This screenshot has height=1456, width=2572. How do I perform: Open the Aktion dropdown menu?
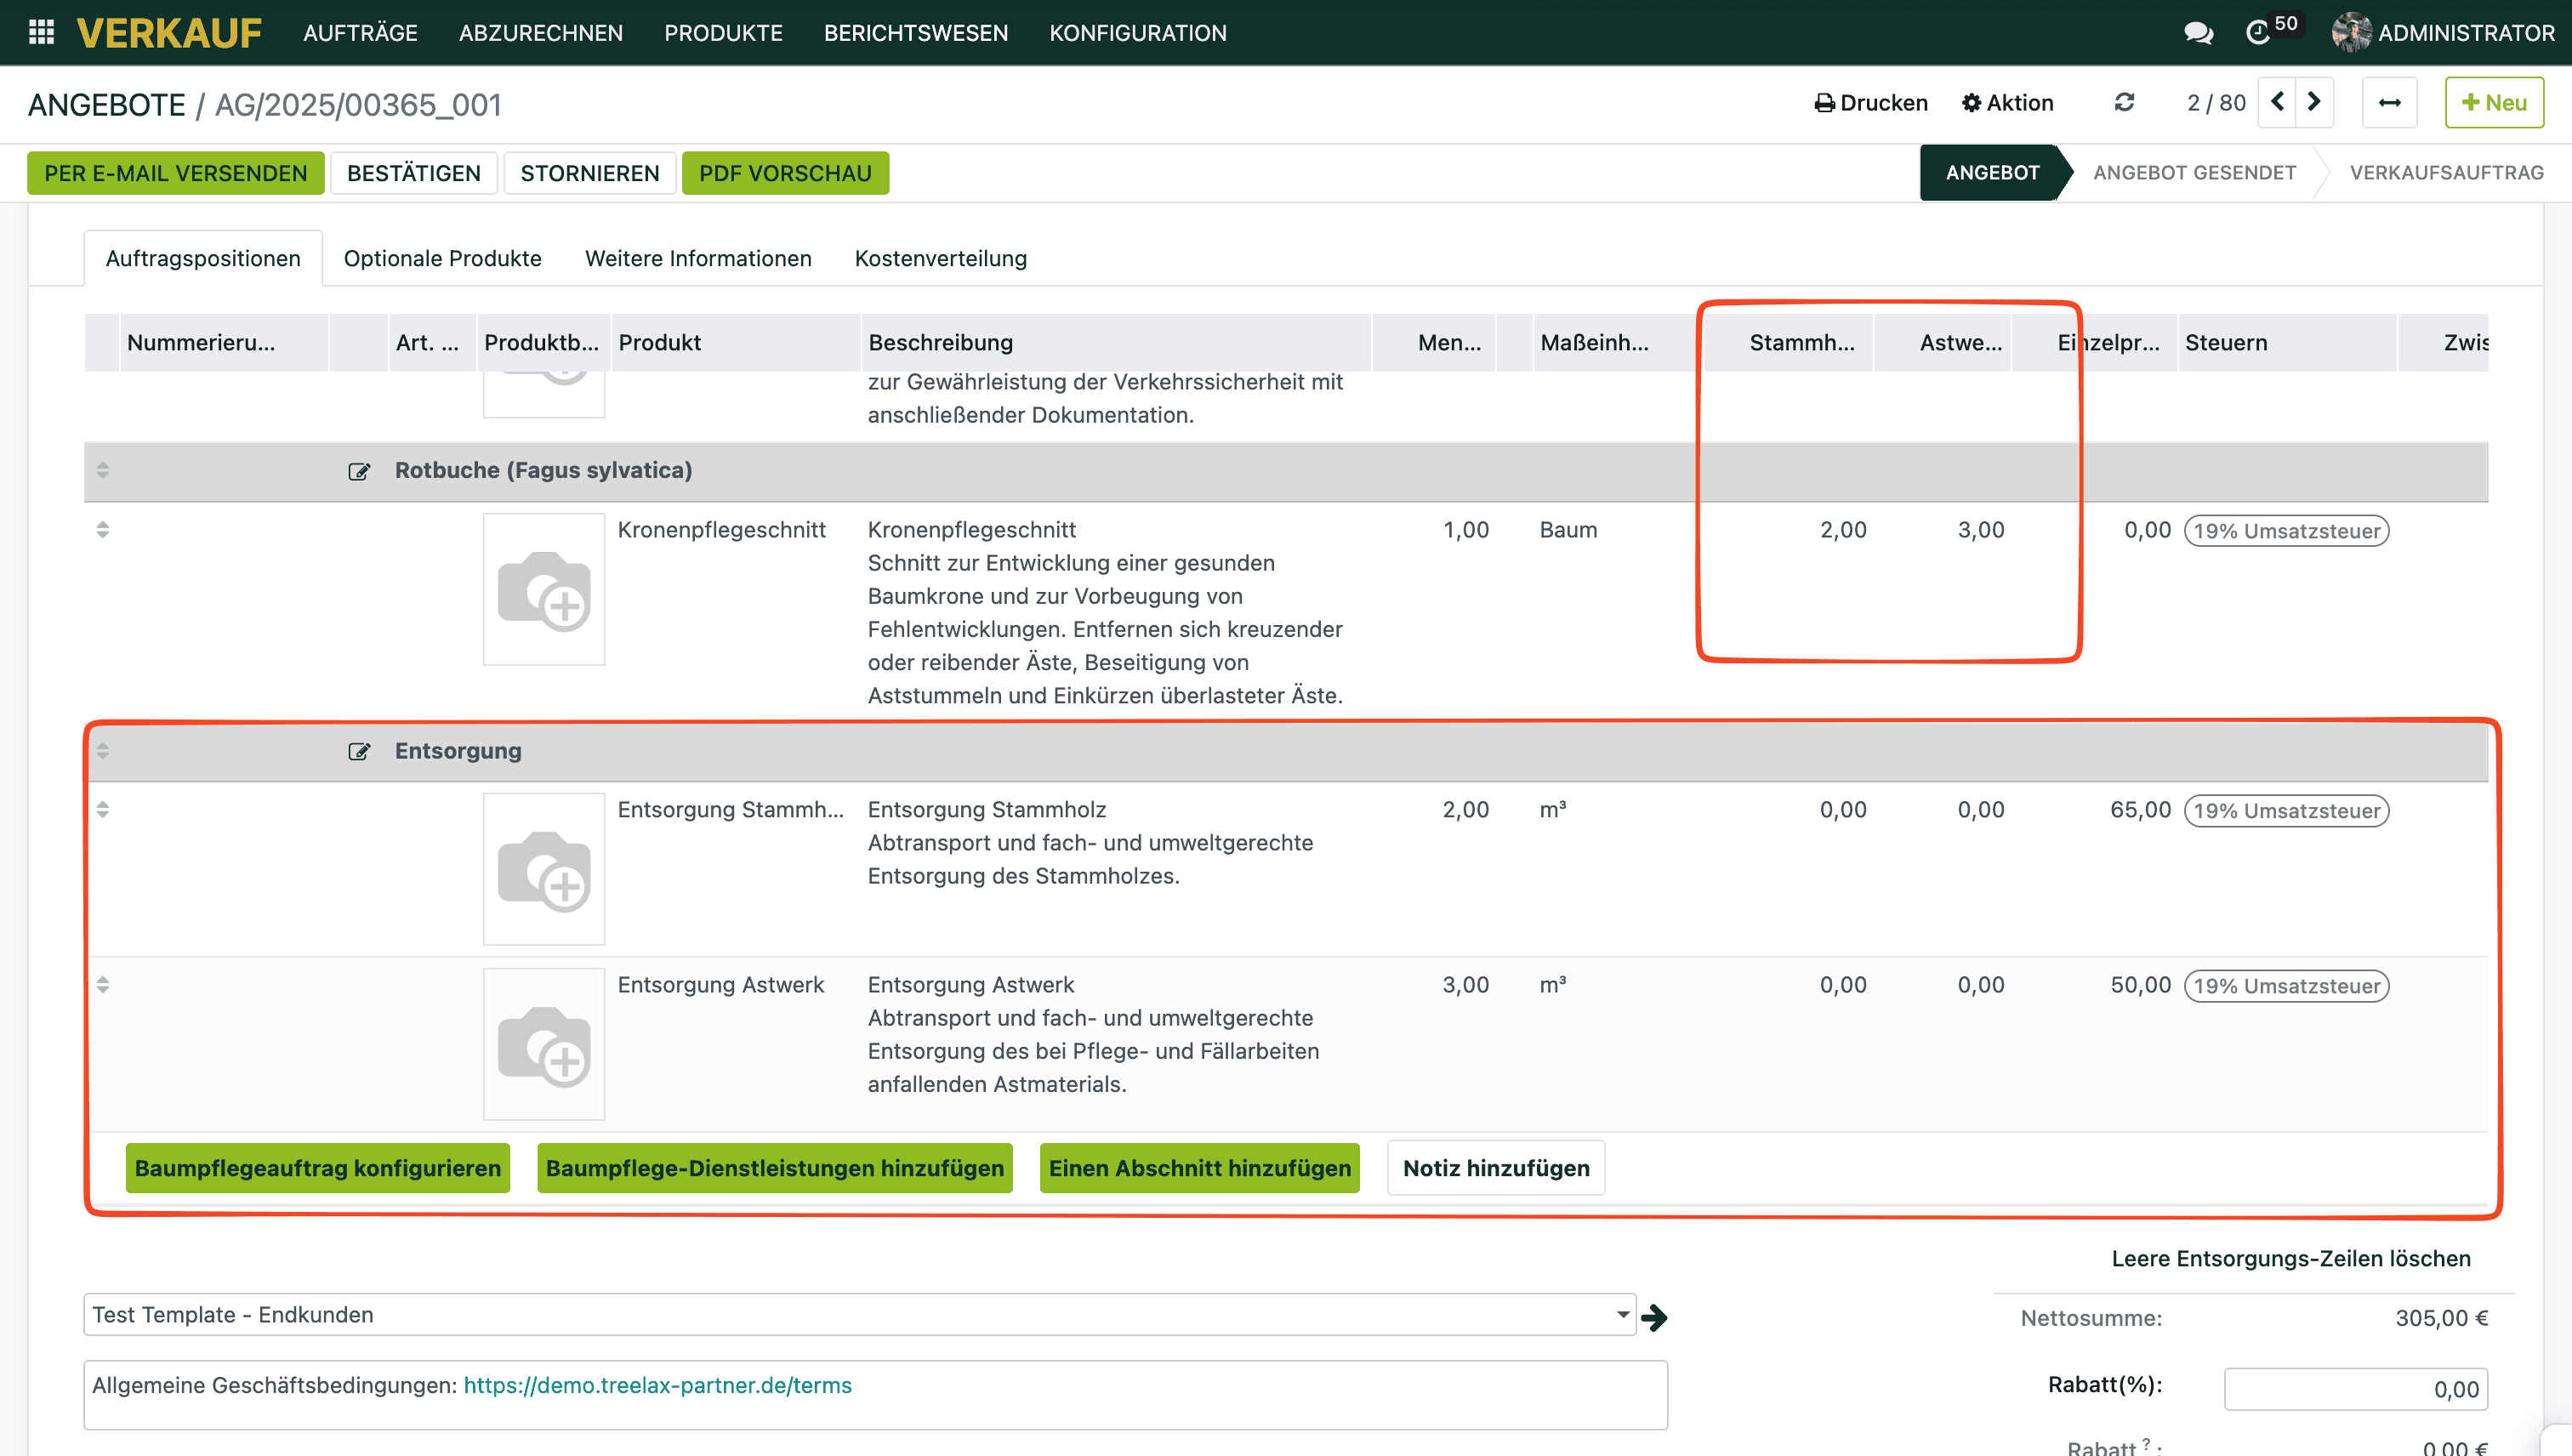click(2007, 102)
